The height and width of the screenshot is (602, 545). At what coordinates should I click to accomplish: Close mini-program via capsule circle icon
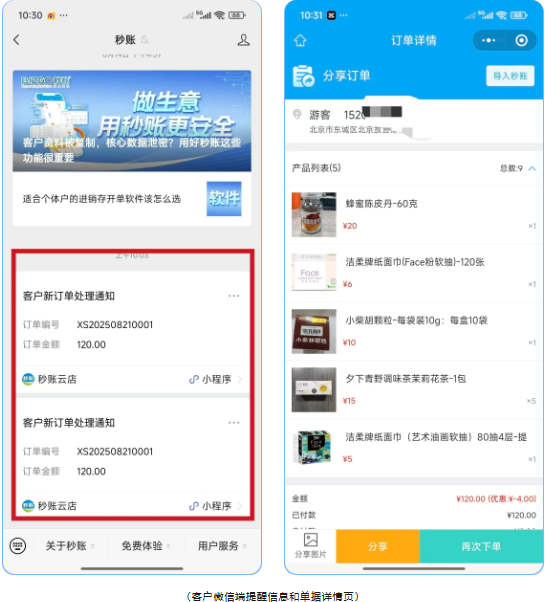pyautogui.click(x=521, y=40)
